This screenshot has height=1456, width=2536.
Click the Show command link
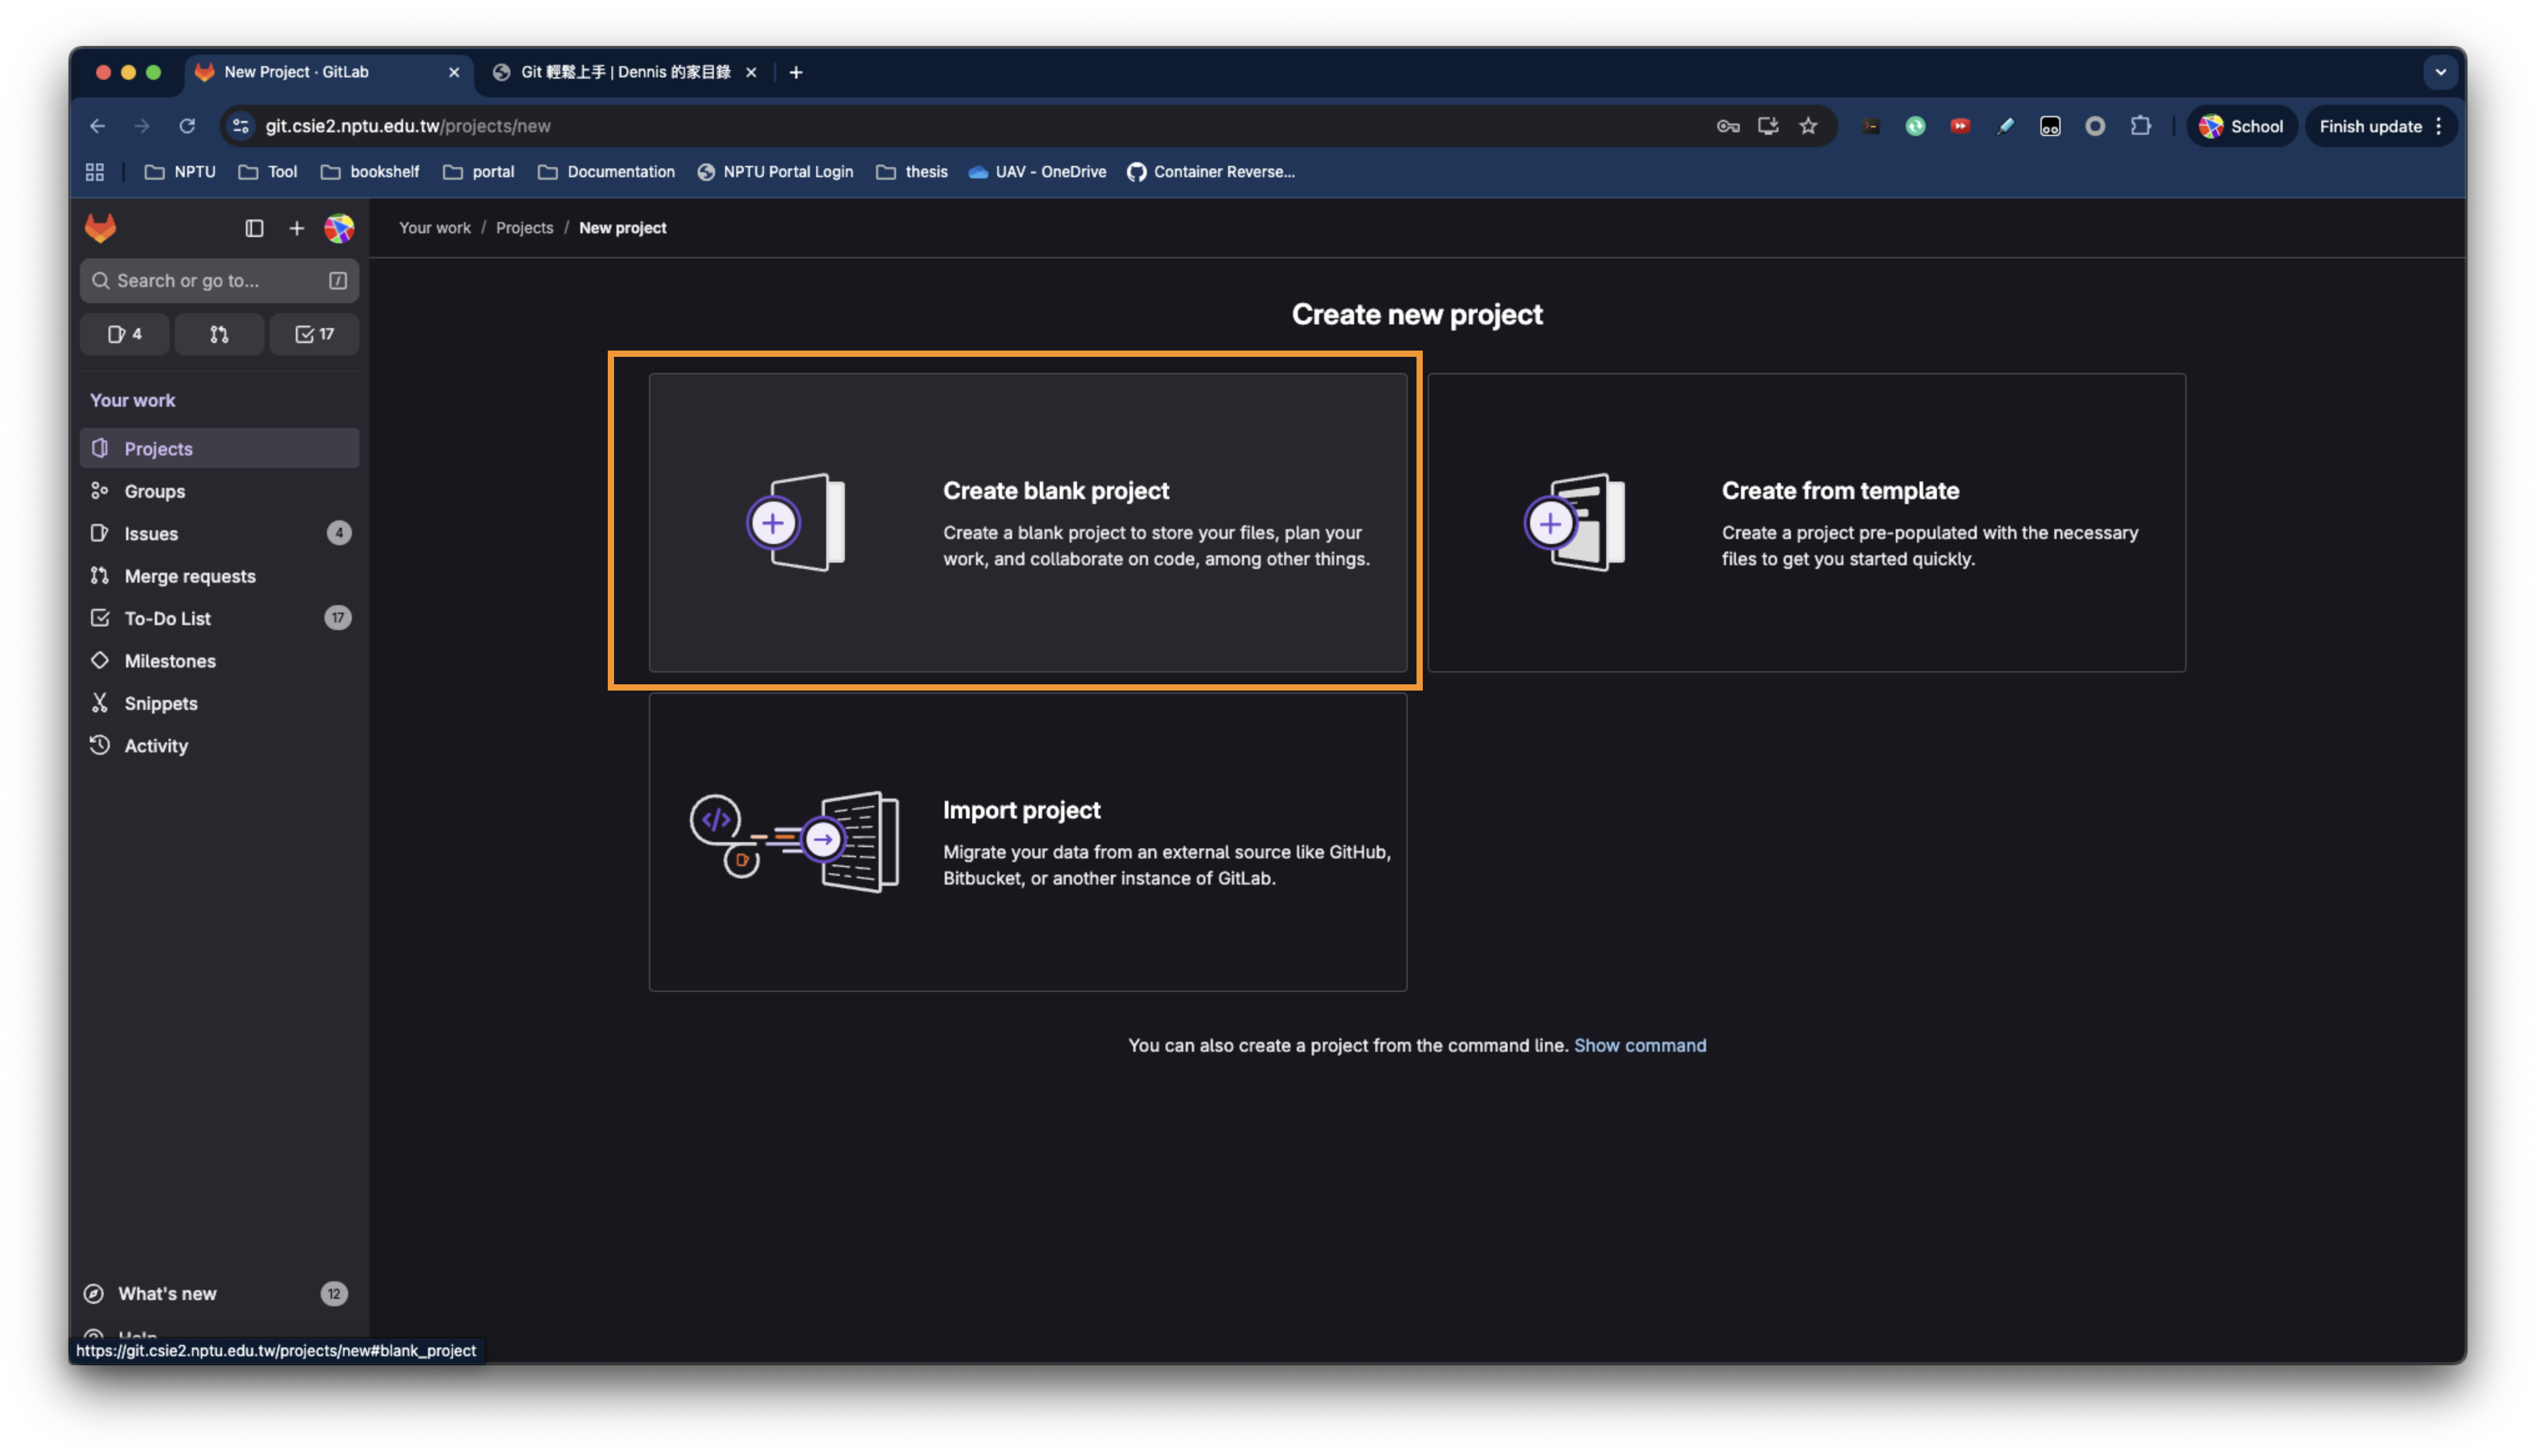(x=1639, y=1045)
